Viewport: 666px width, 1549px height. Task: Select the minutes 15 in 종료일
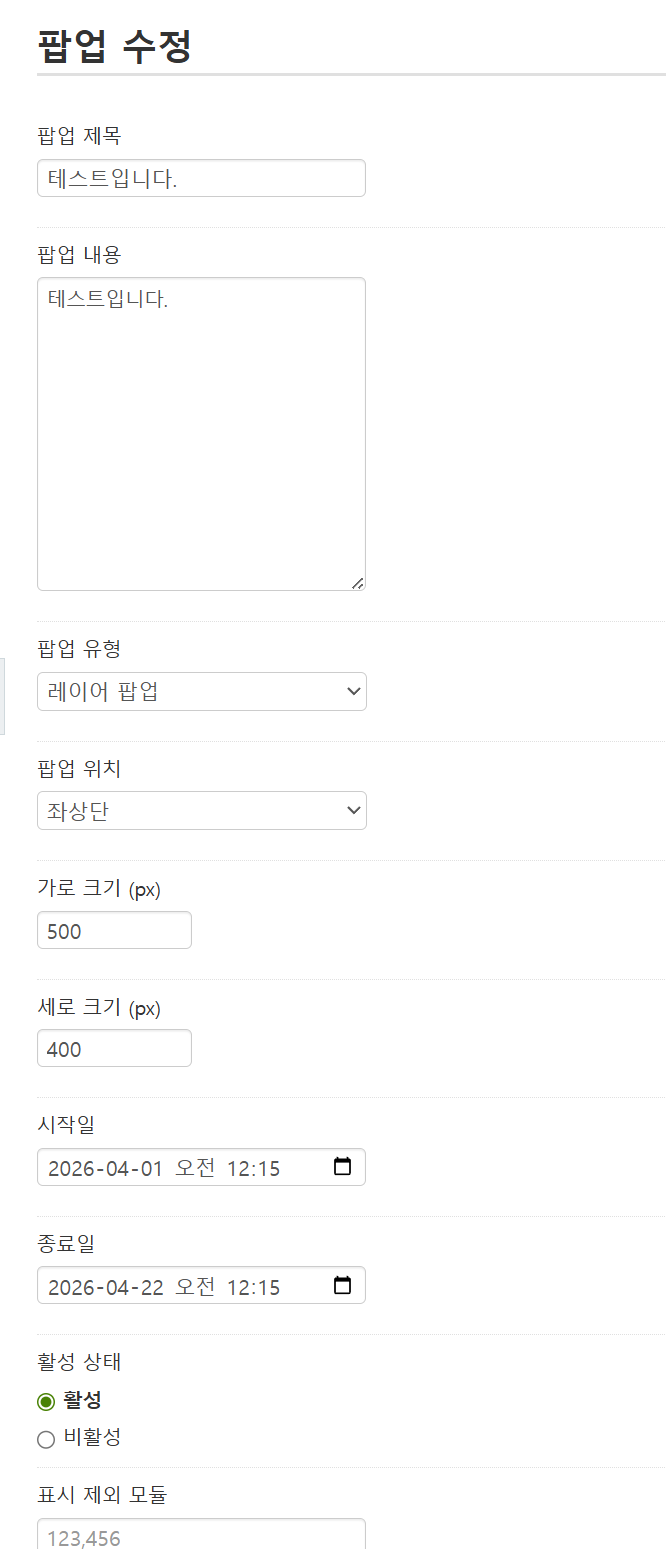267,1287
